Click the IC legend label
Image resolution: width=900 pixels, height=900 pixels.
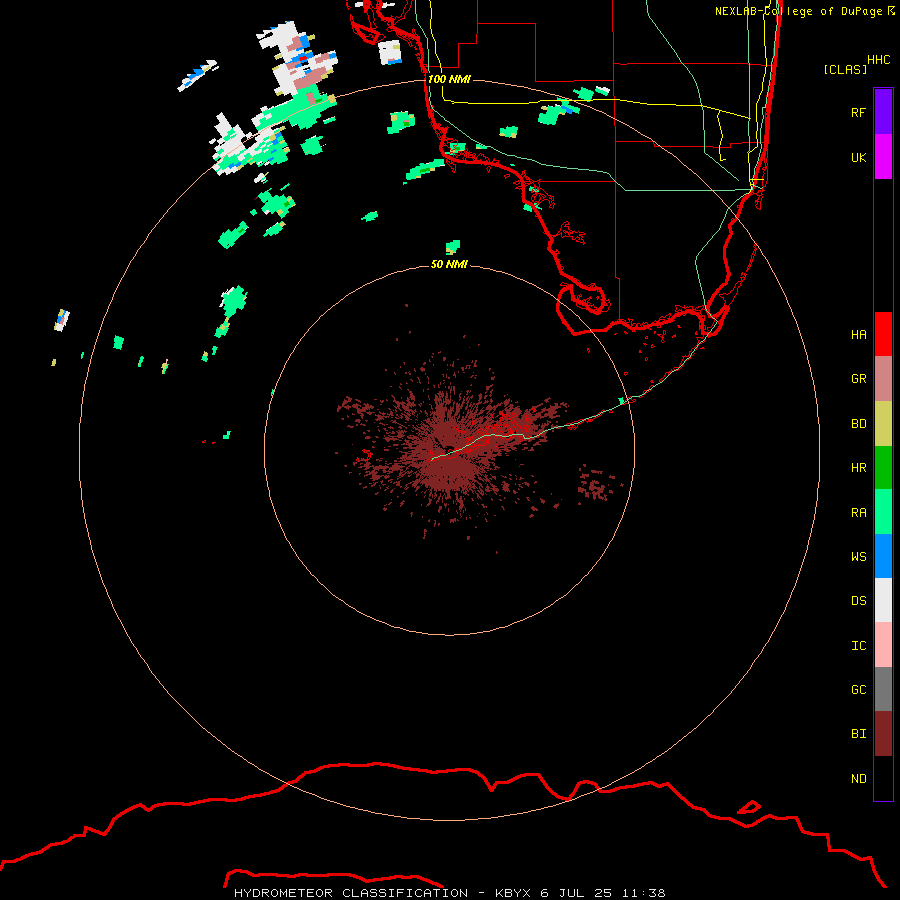pos(858,646)
